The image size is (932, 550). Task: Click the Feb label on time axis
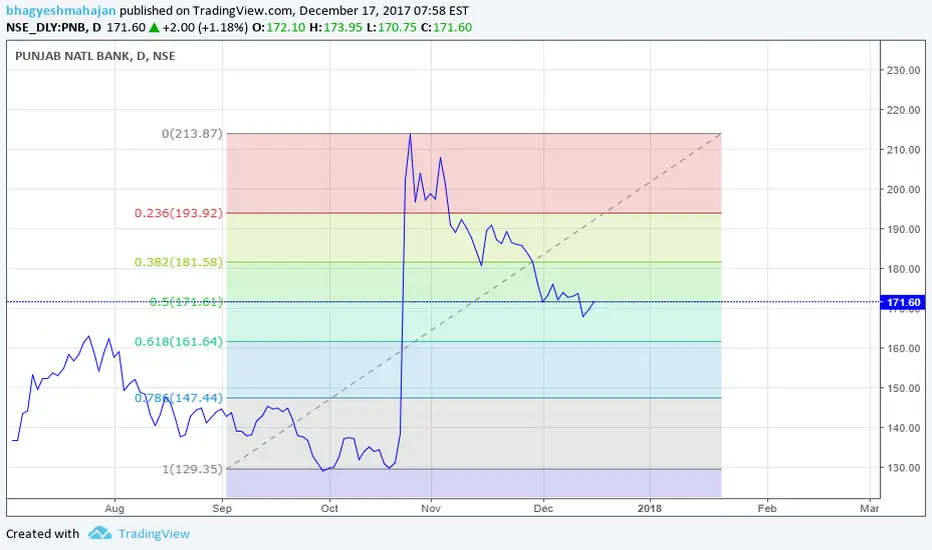(x=767, y=508)
